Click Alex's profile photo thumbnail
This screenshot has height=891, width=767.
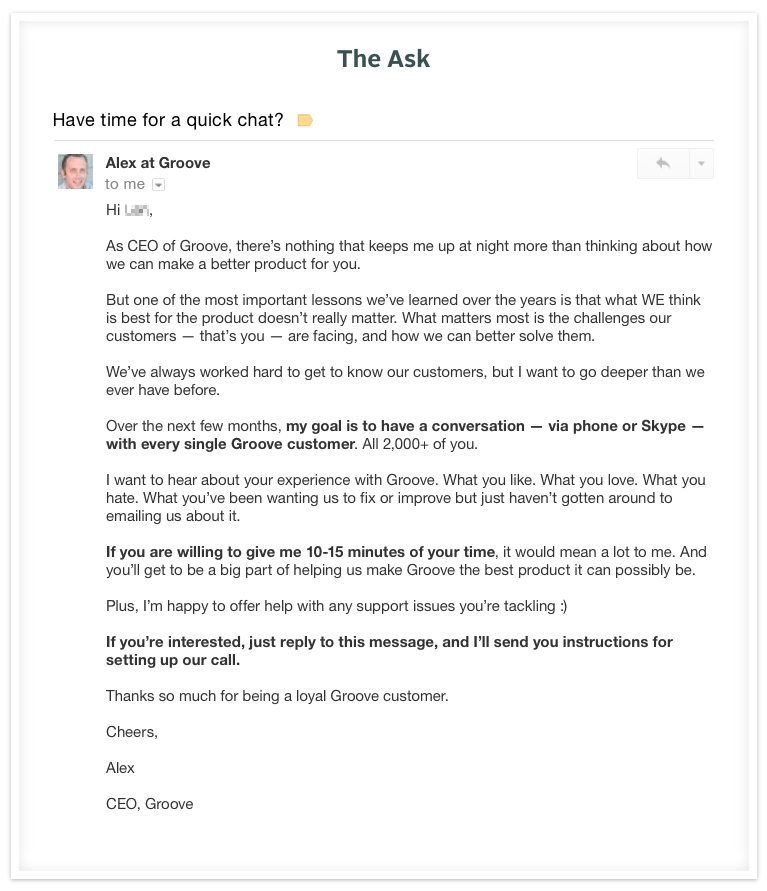coord(74,171)
